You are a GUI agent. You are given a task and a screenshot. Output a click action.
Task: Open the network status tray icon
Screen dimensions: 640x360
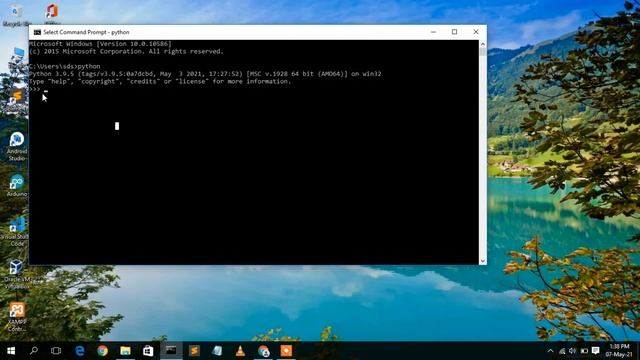pyautogui.click(x=562, y=351)
